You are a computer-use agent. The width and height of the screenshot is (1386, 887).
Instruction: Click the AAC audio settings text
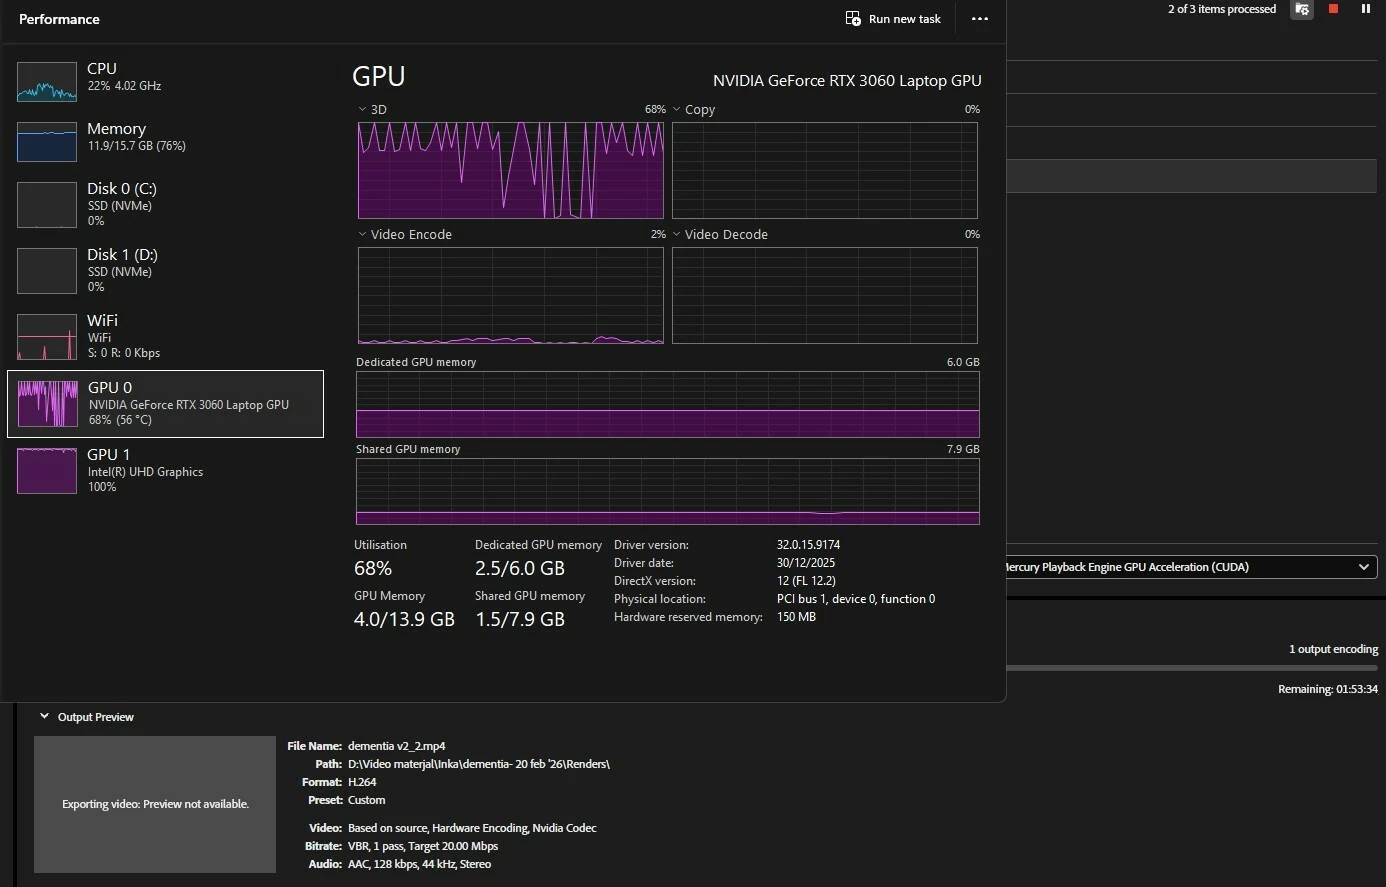pos(419,864)
